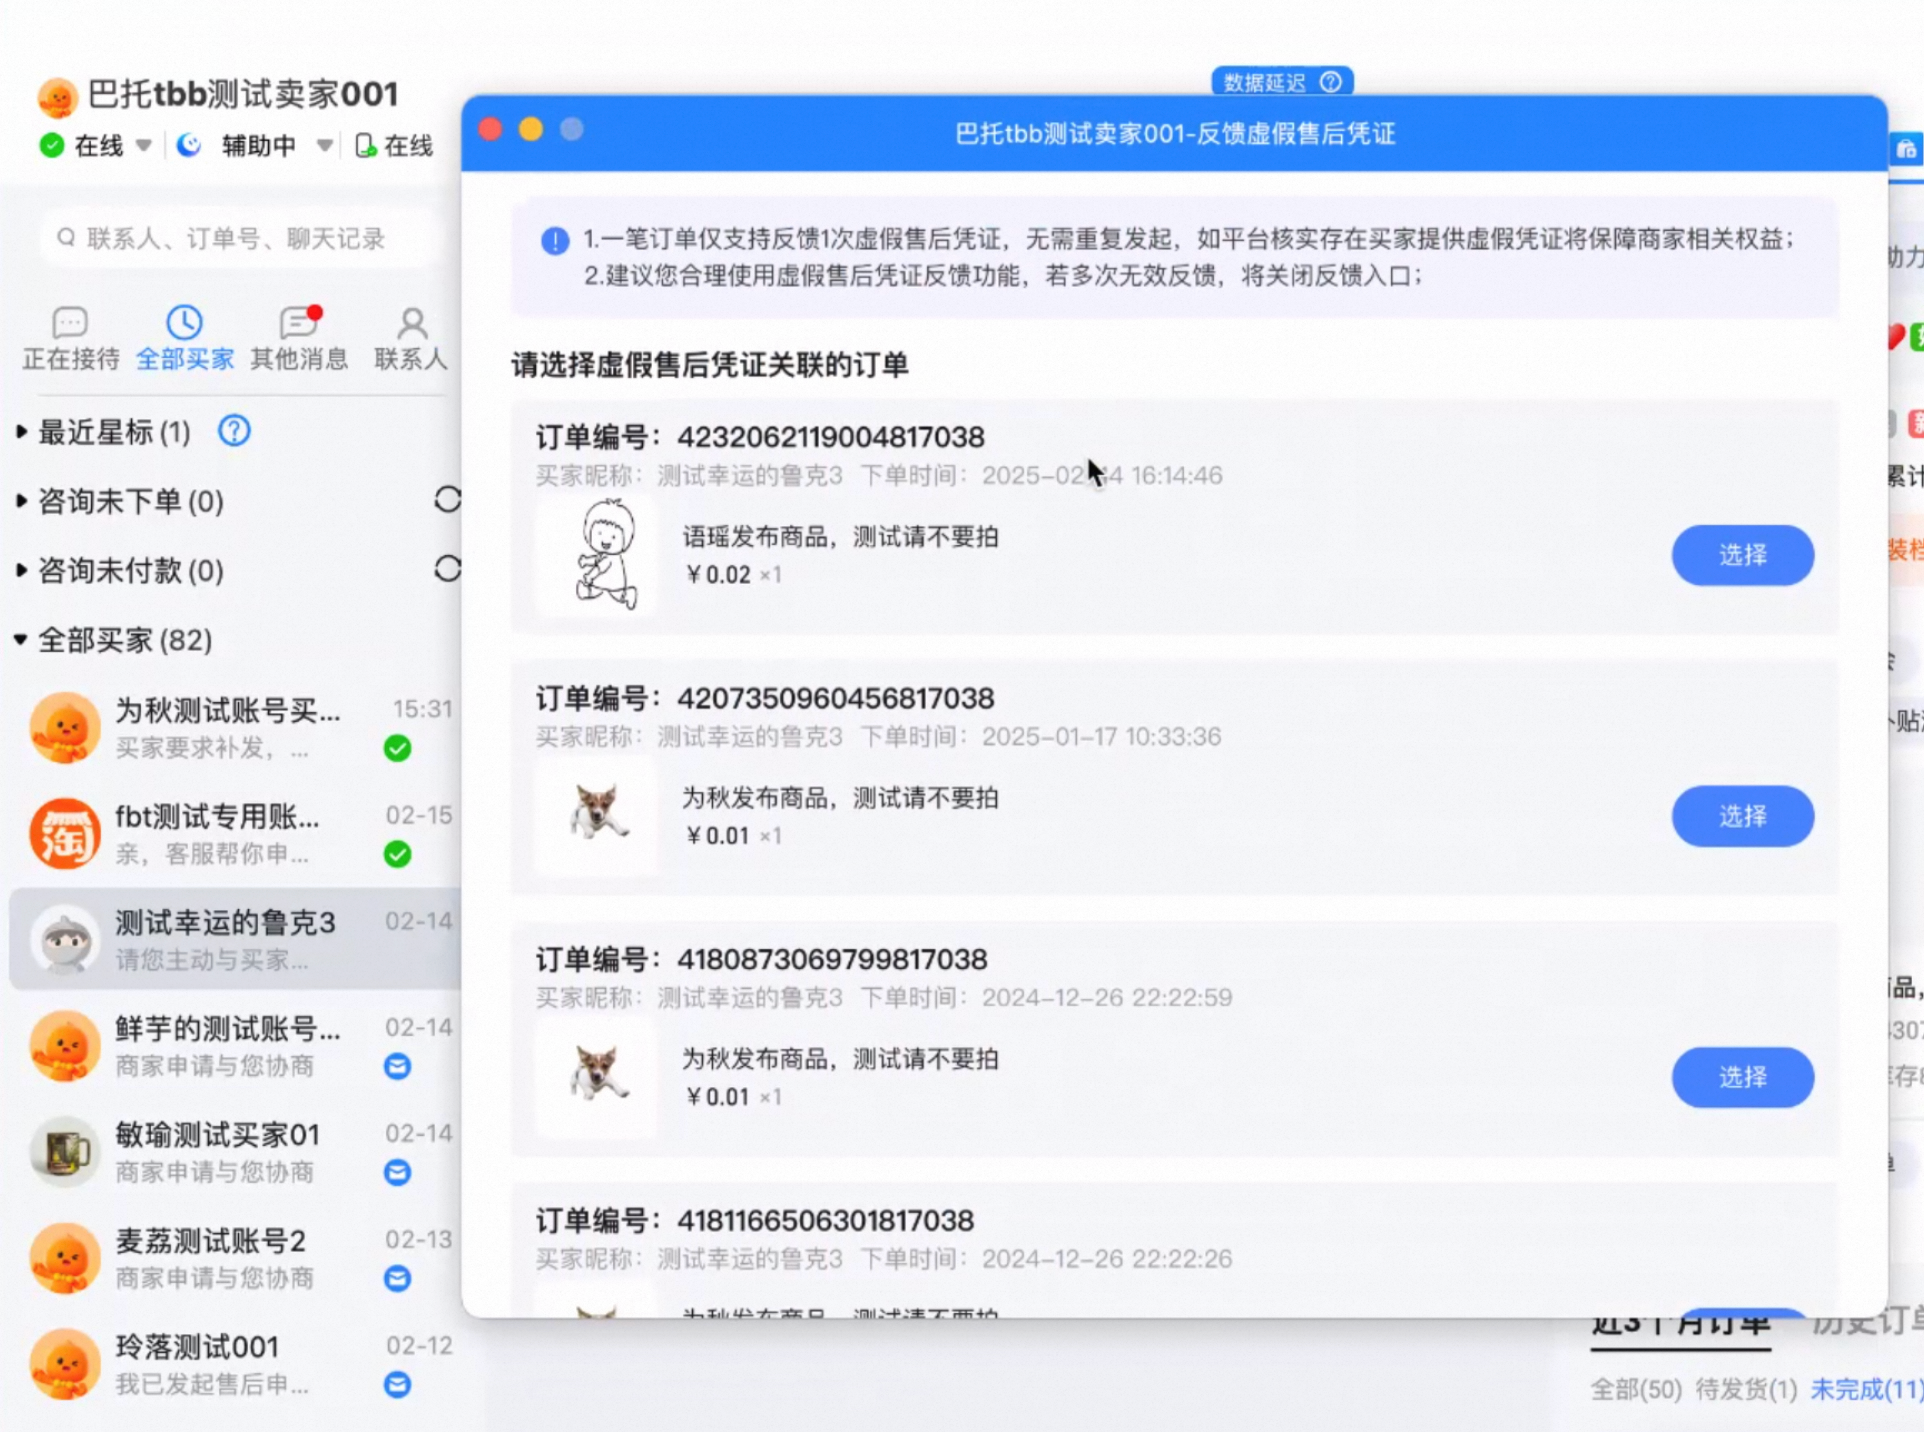
Task: Click the blue message icon for 麦荔测试账号2
Action: pos(397,1278)
